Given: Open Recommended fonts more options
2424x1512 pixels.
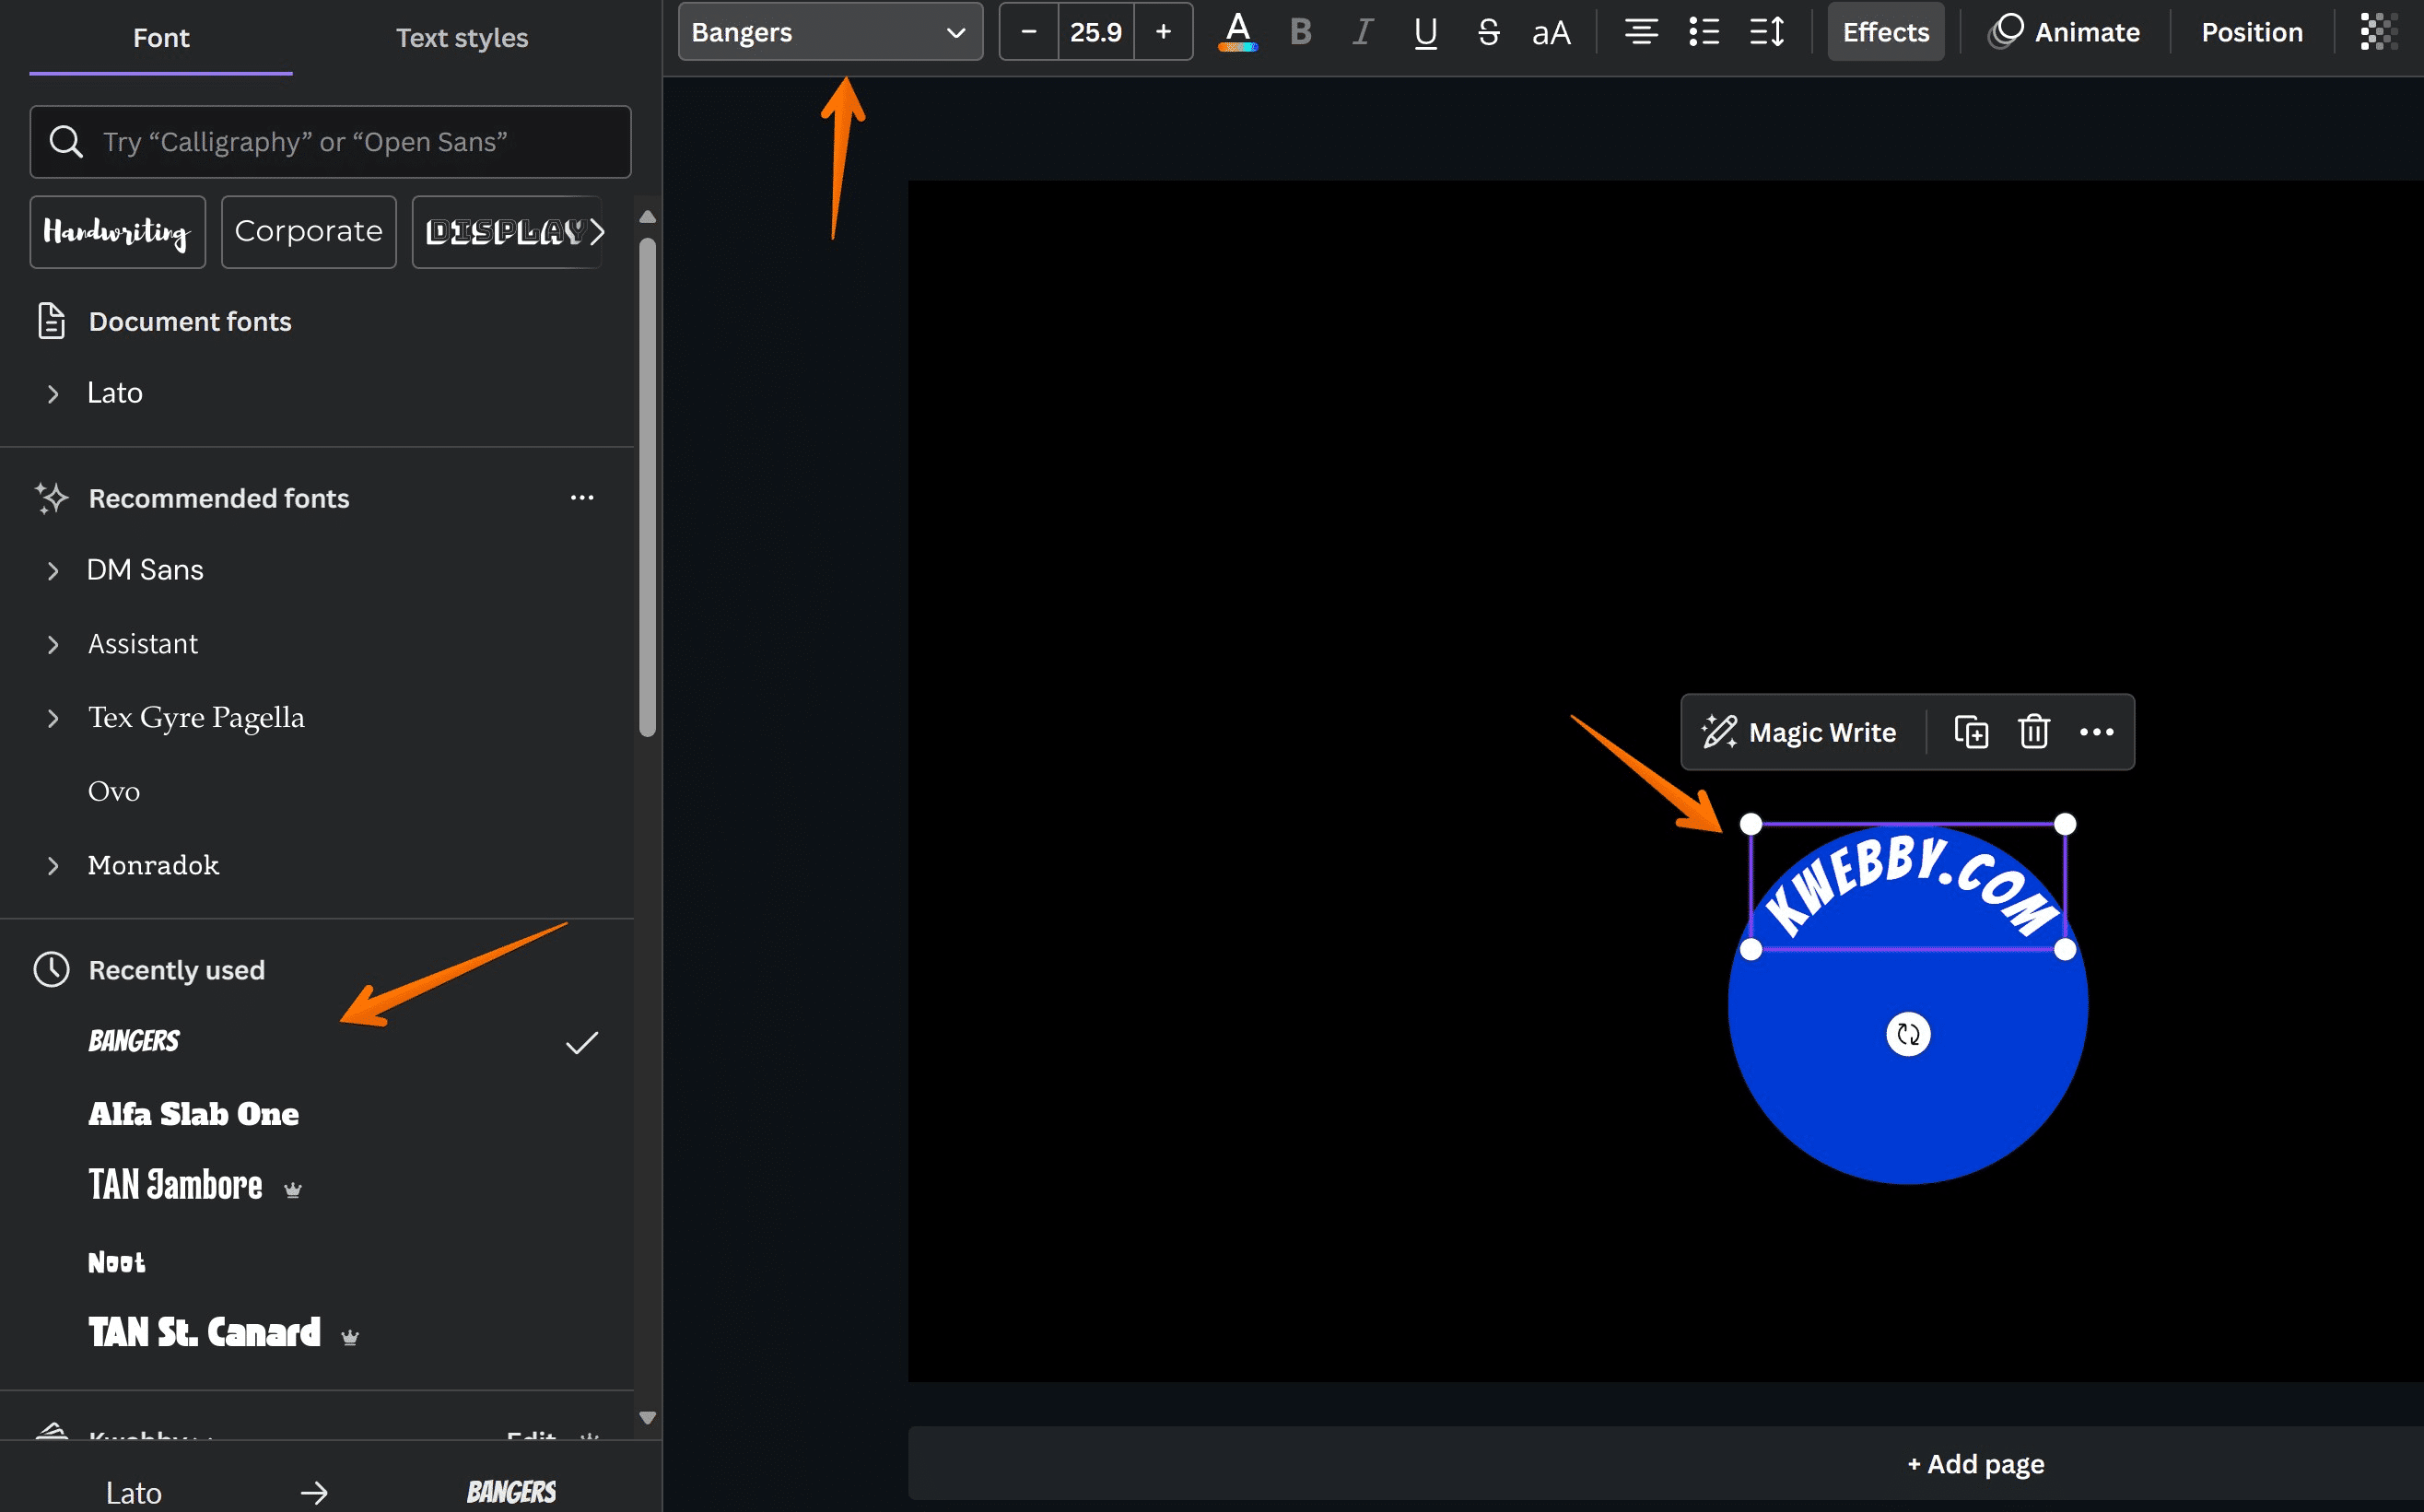Looking at the screenshot, I should pos(582,498).
